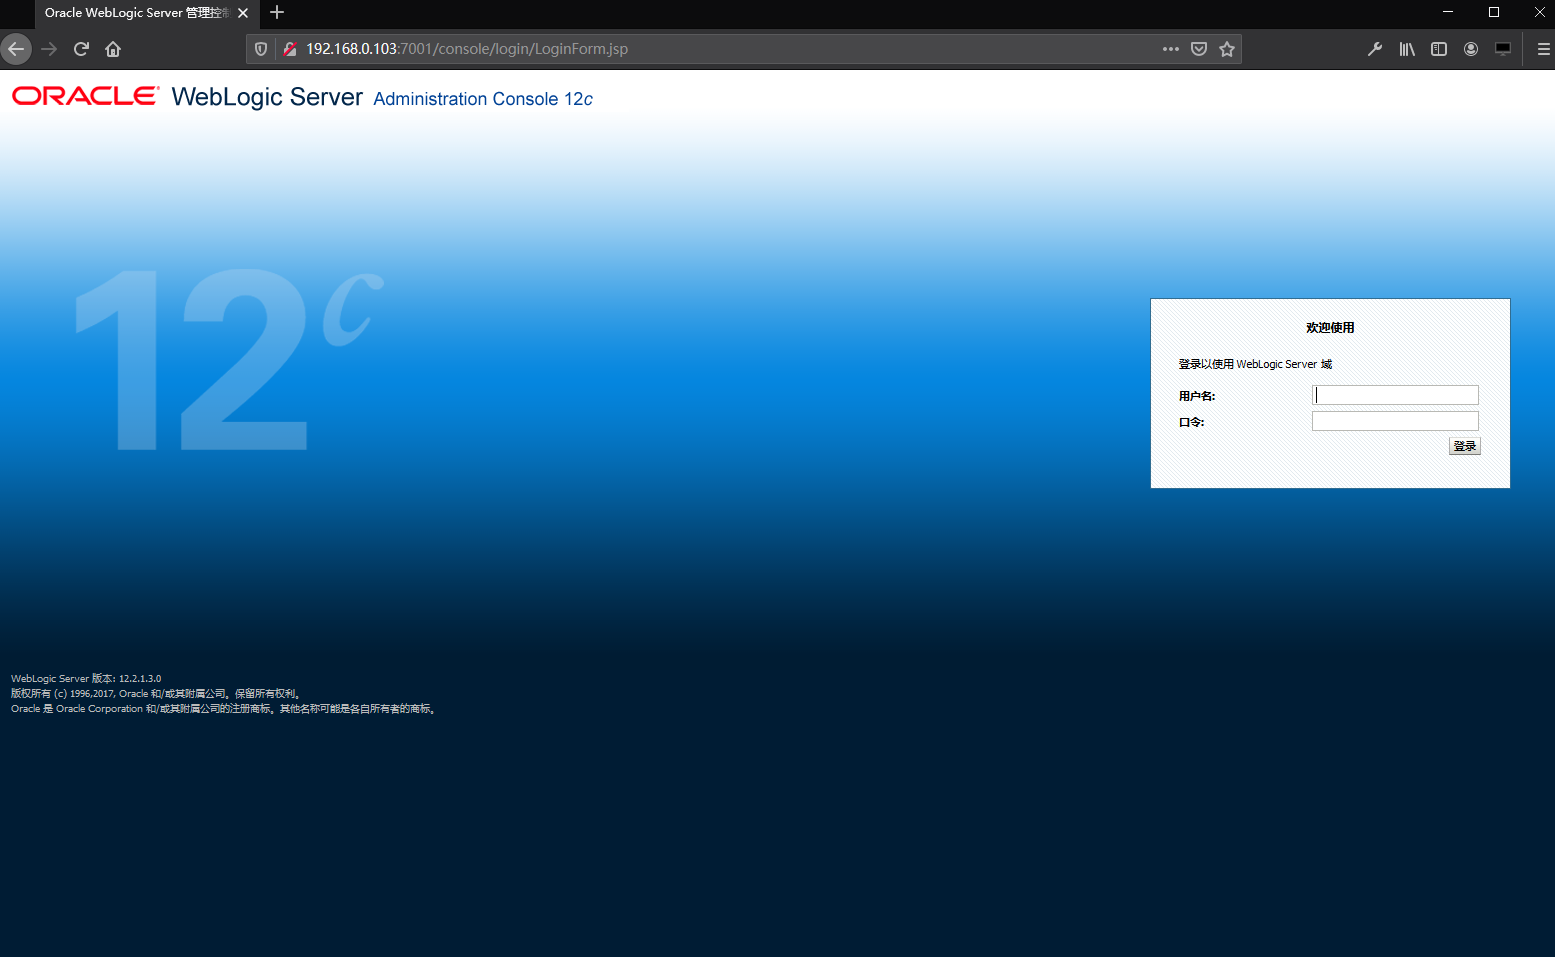1555x957 pixels.
Task: Click the 口令 password field
Action: (x=1395, y=421)
